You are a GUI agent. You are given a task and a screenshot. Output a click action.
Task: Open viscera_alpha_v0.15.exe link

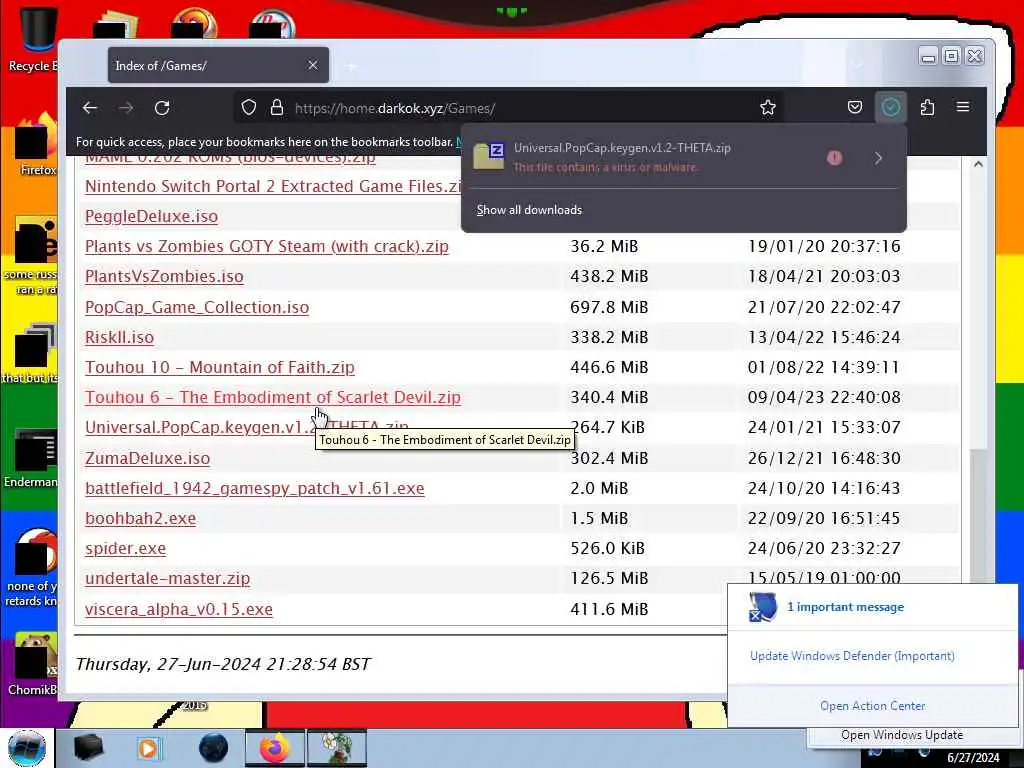coord(179,609)
